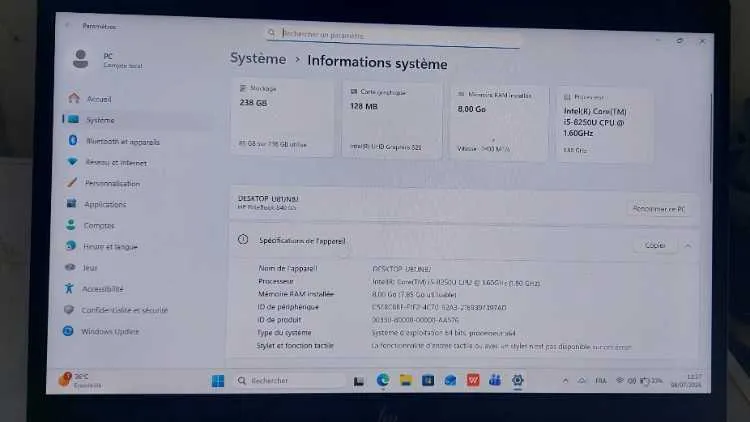
Task: Click the Applications grid icon in sidebar
Action: pos(71,203)
